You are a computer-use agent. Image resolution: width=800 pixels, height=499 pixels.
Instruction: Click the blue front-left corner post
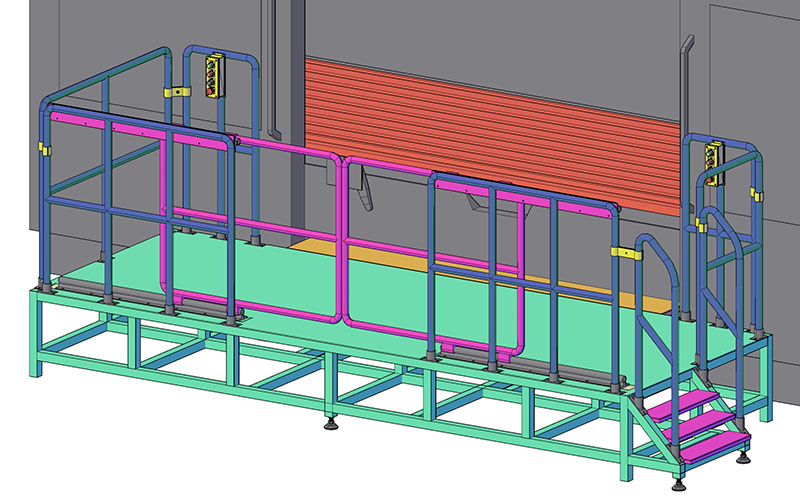tap(43, 200)
